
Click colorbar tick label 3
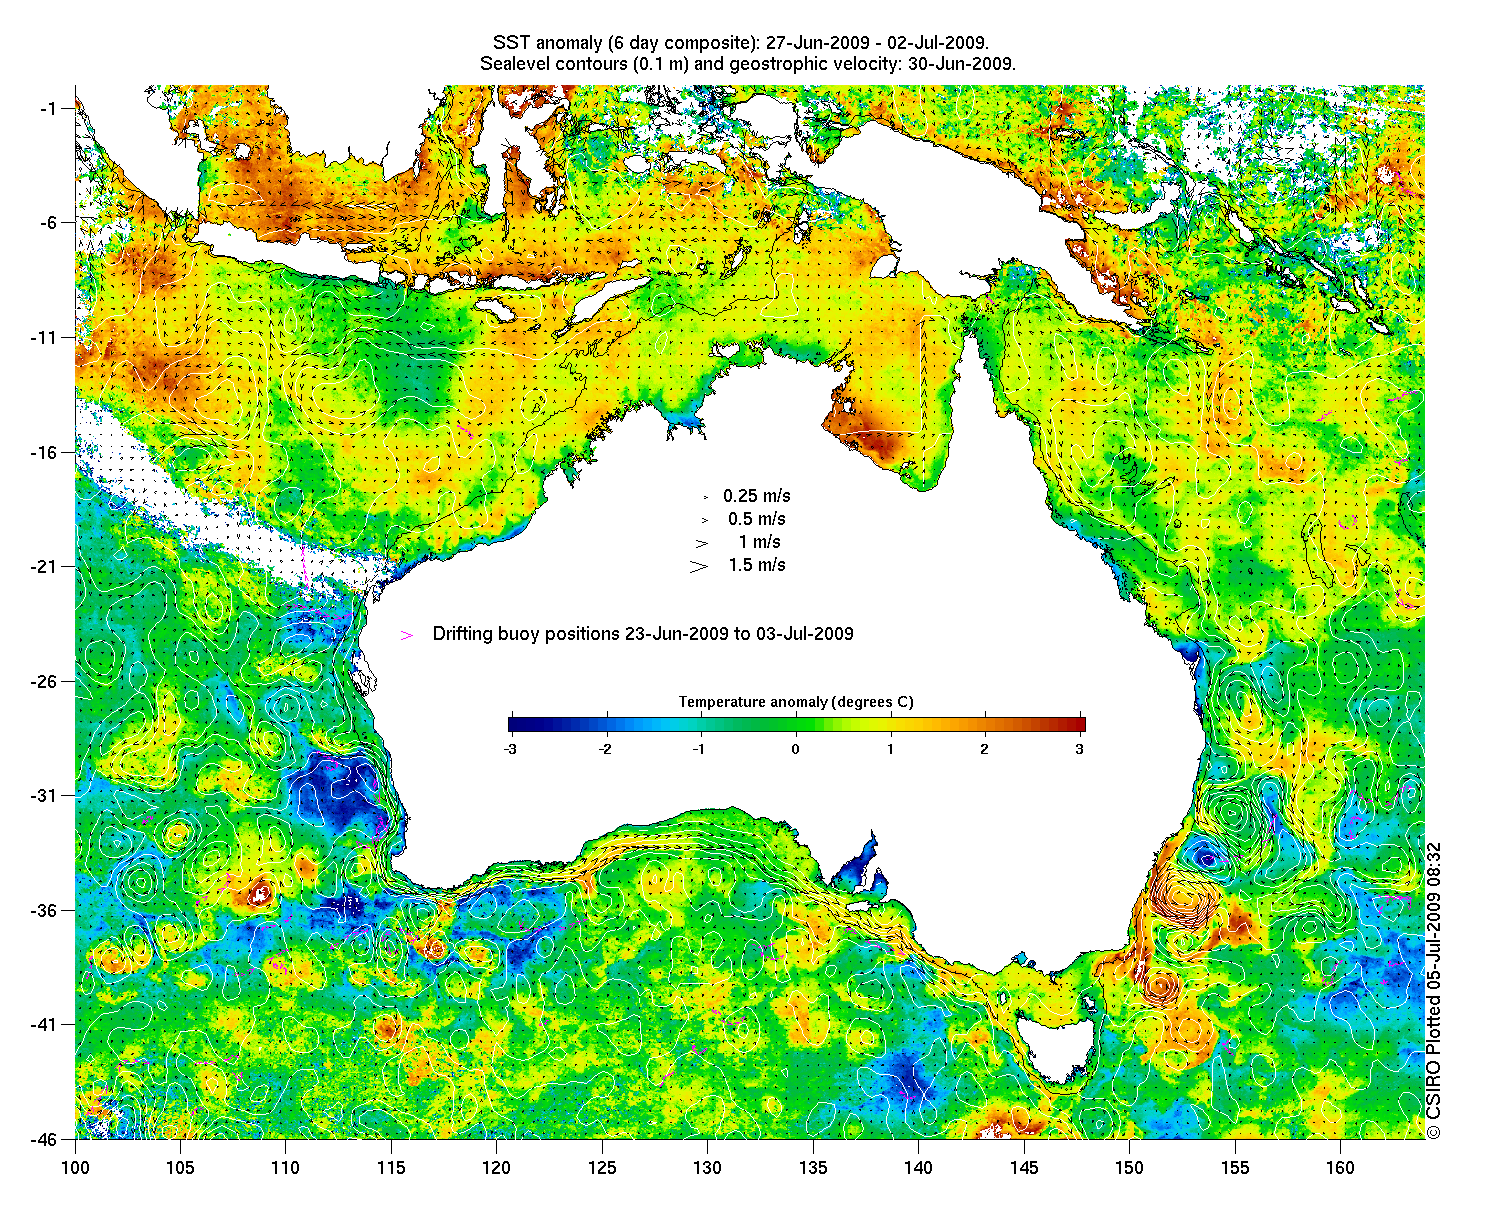(1081, 749)
